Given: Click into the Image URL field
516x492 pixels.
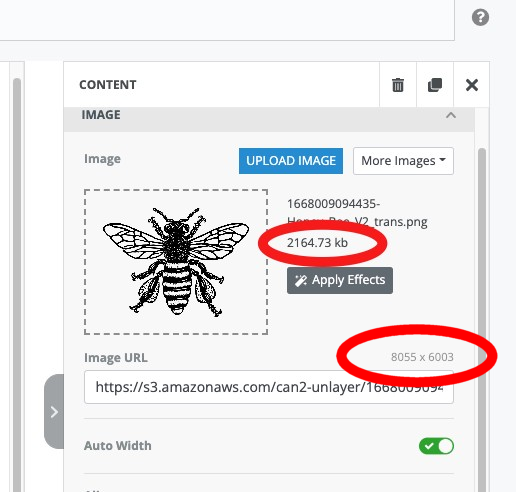Looking at the screenshot, I should [269, 387].
